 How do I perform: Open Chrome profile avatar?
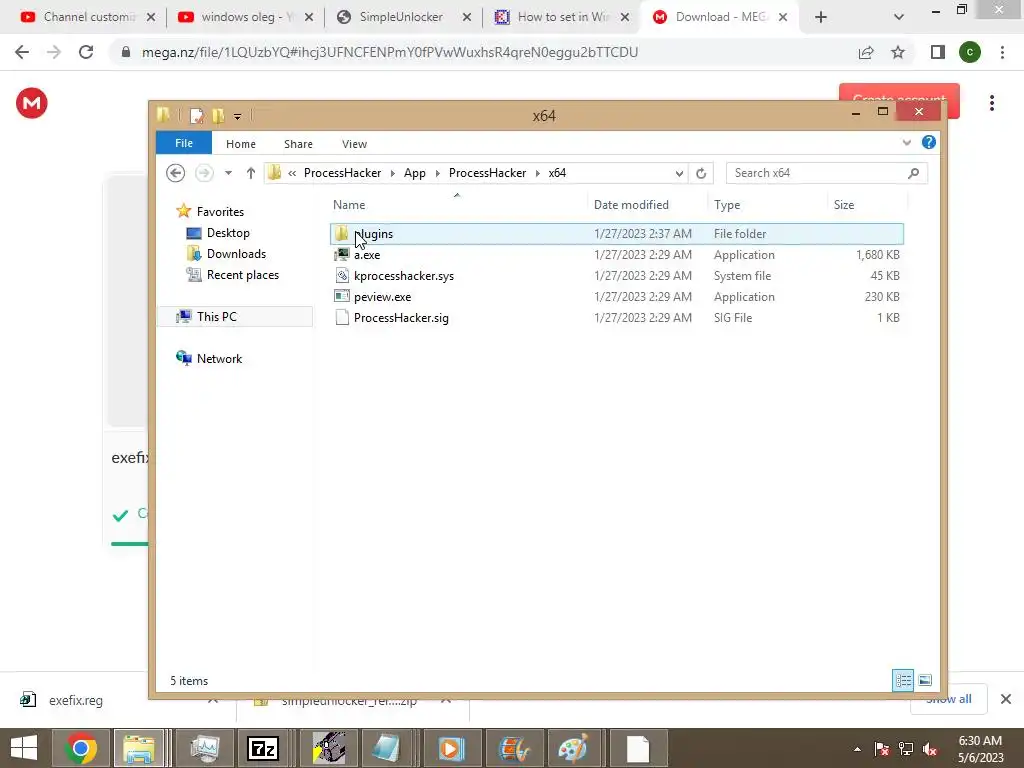(970, 52)
